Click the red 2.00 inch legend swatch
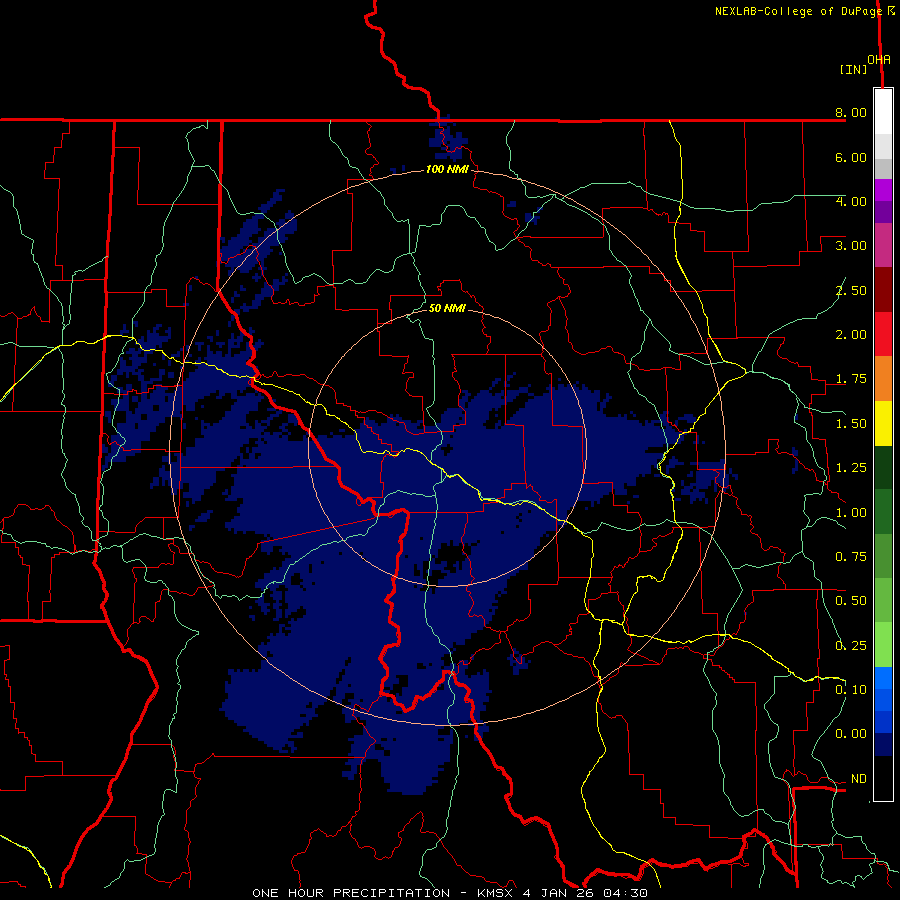Image resolution: width=900 pixels, height=900 pixels. click(883, 334)
